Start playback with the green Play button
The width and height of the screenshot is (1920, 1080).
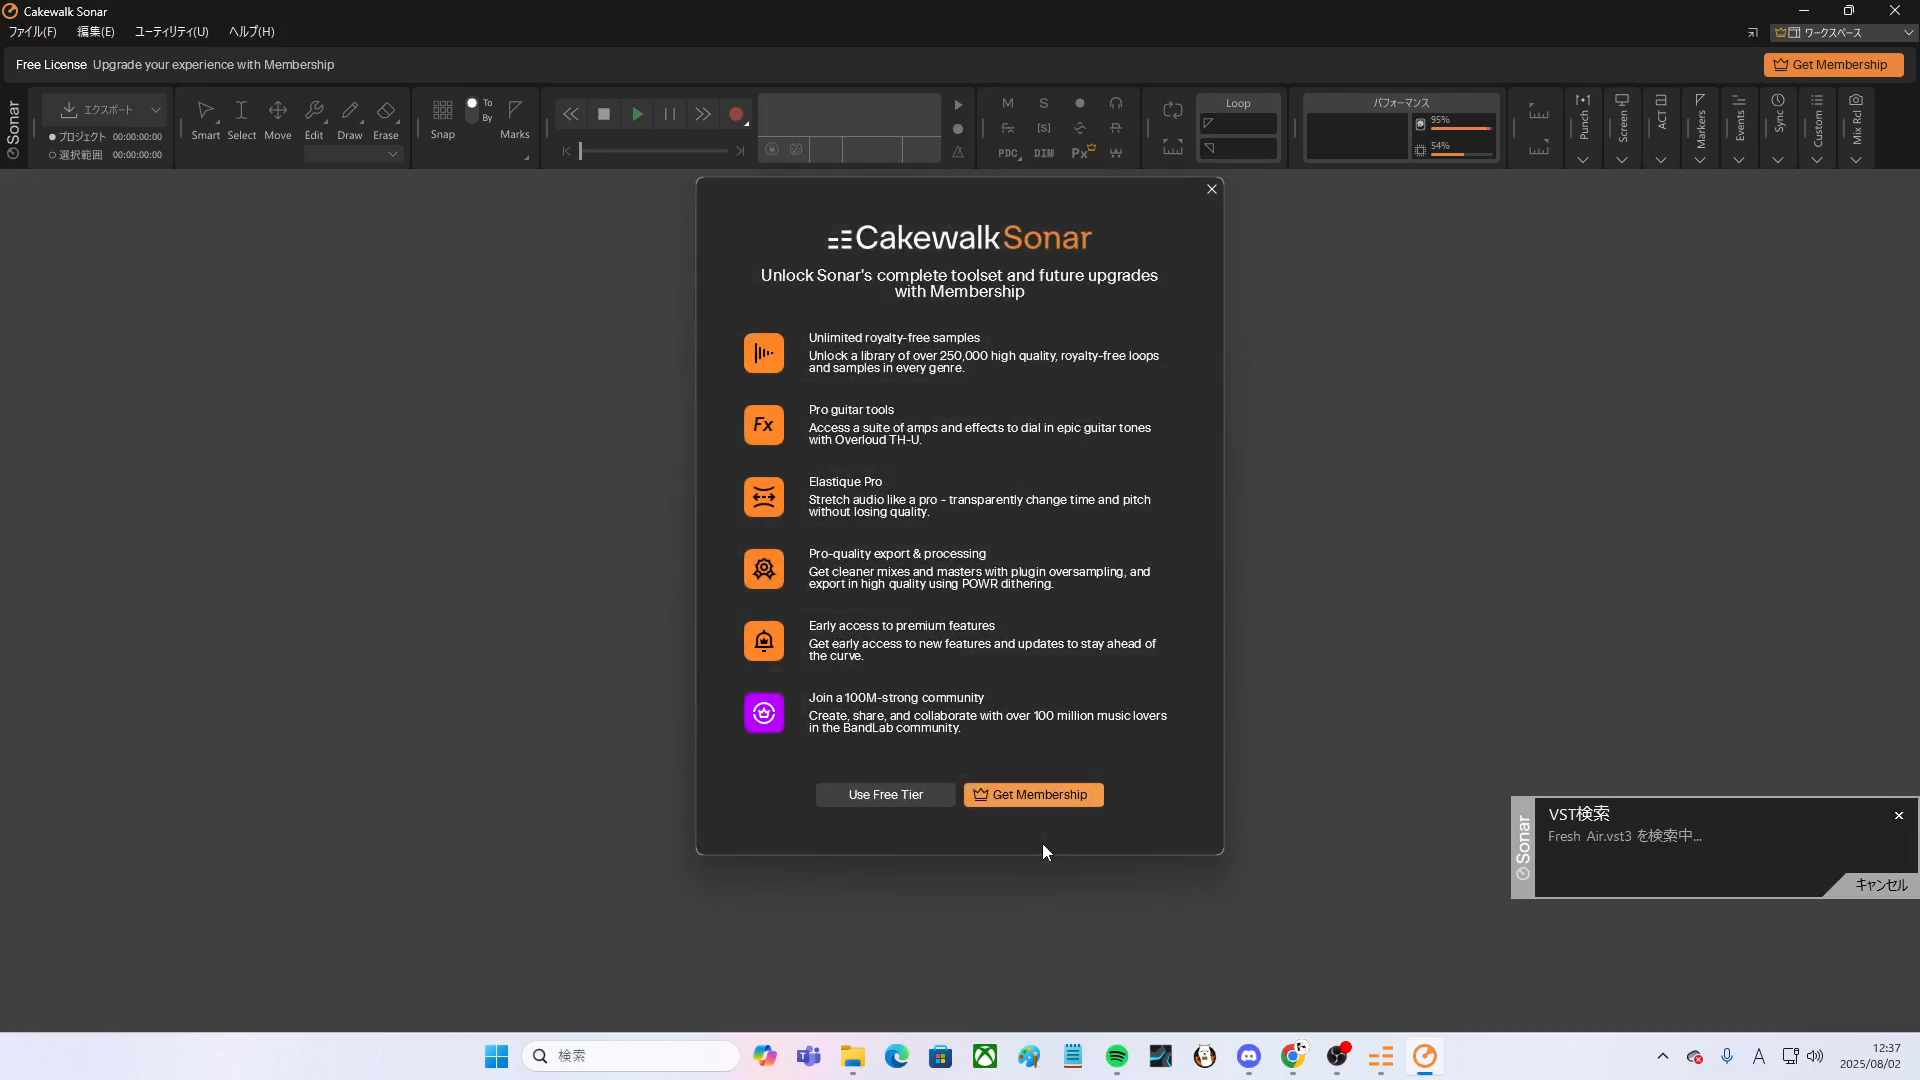tap(637, 114)
